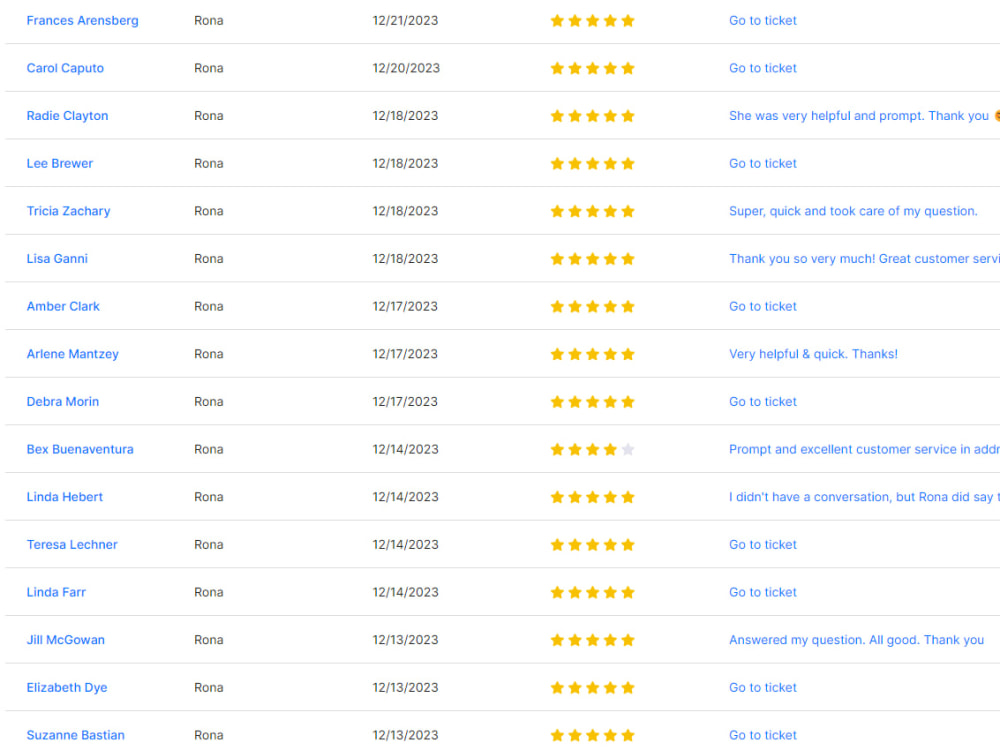This screenshot has height=750, width=1000.
Task: Click agent Rona in Debra Morin row
Action: (209, 402)
